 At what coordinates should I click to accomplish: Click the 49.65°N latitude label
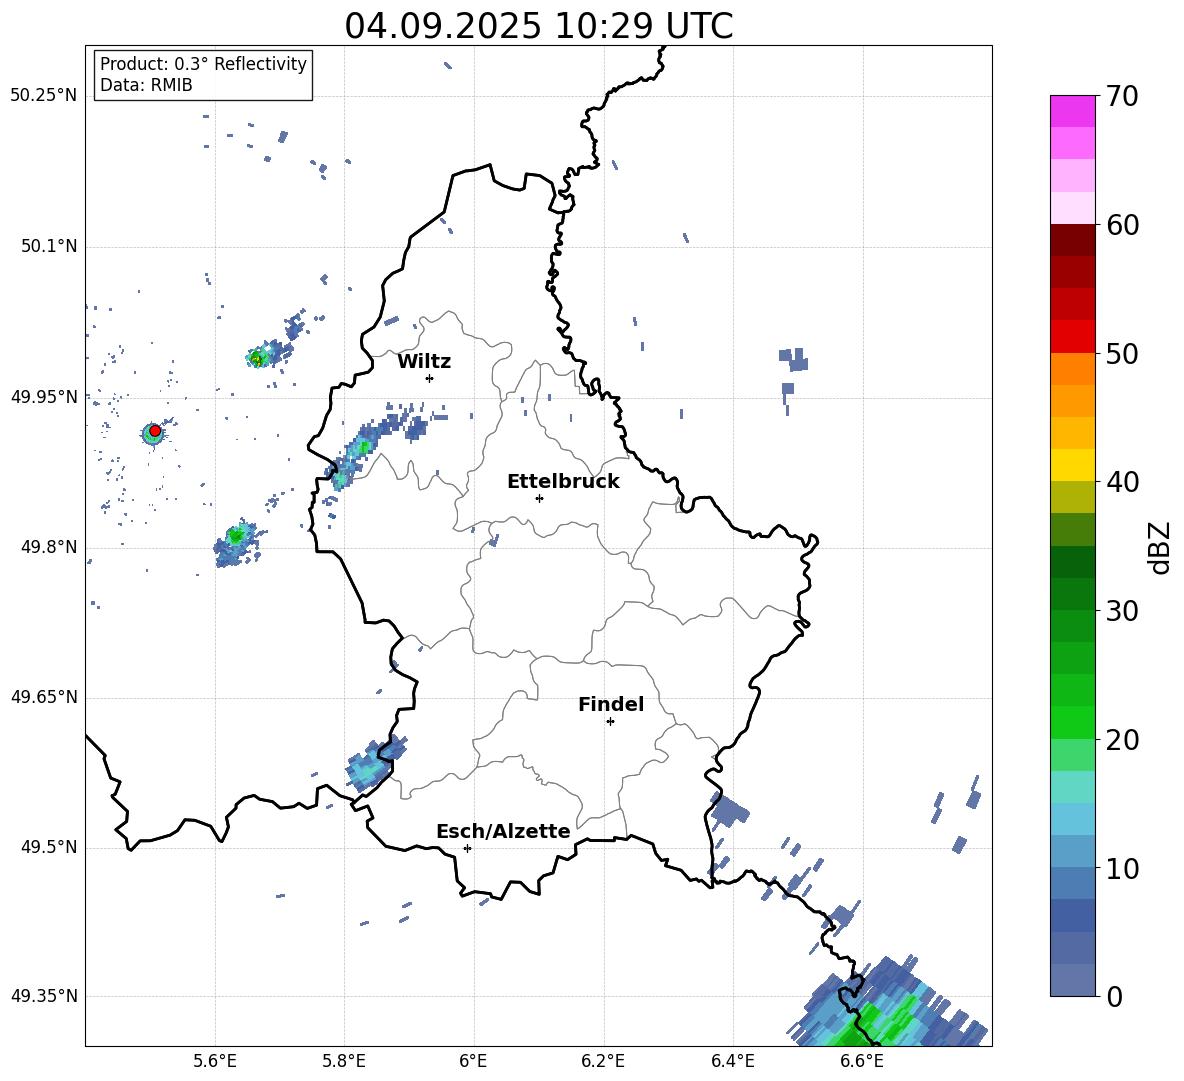click(x=44, y=697)
